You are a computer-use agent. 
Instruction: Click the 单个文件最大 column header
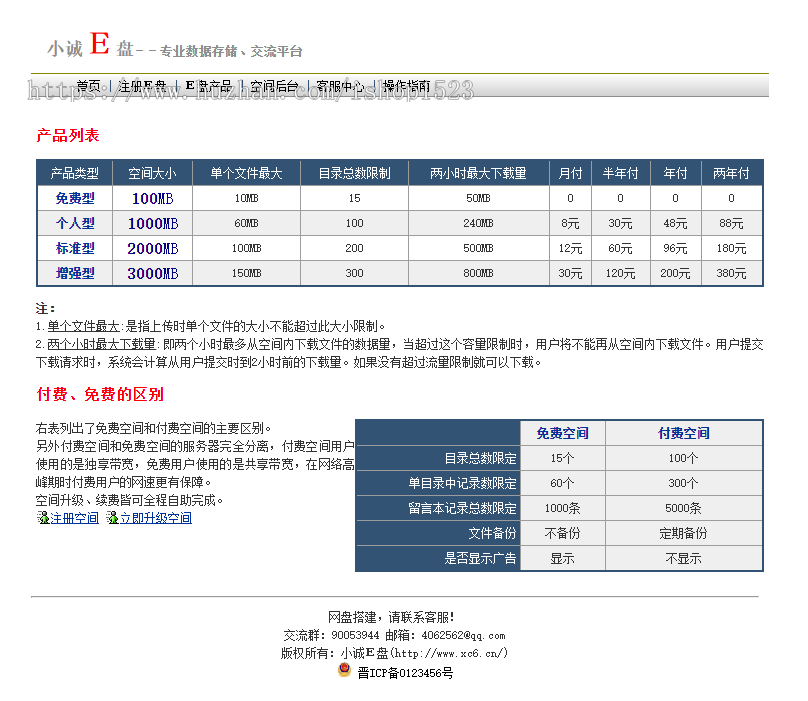click(x=246, y=173)
